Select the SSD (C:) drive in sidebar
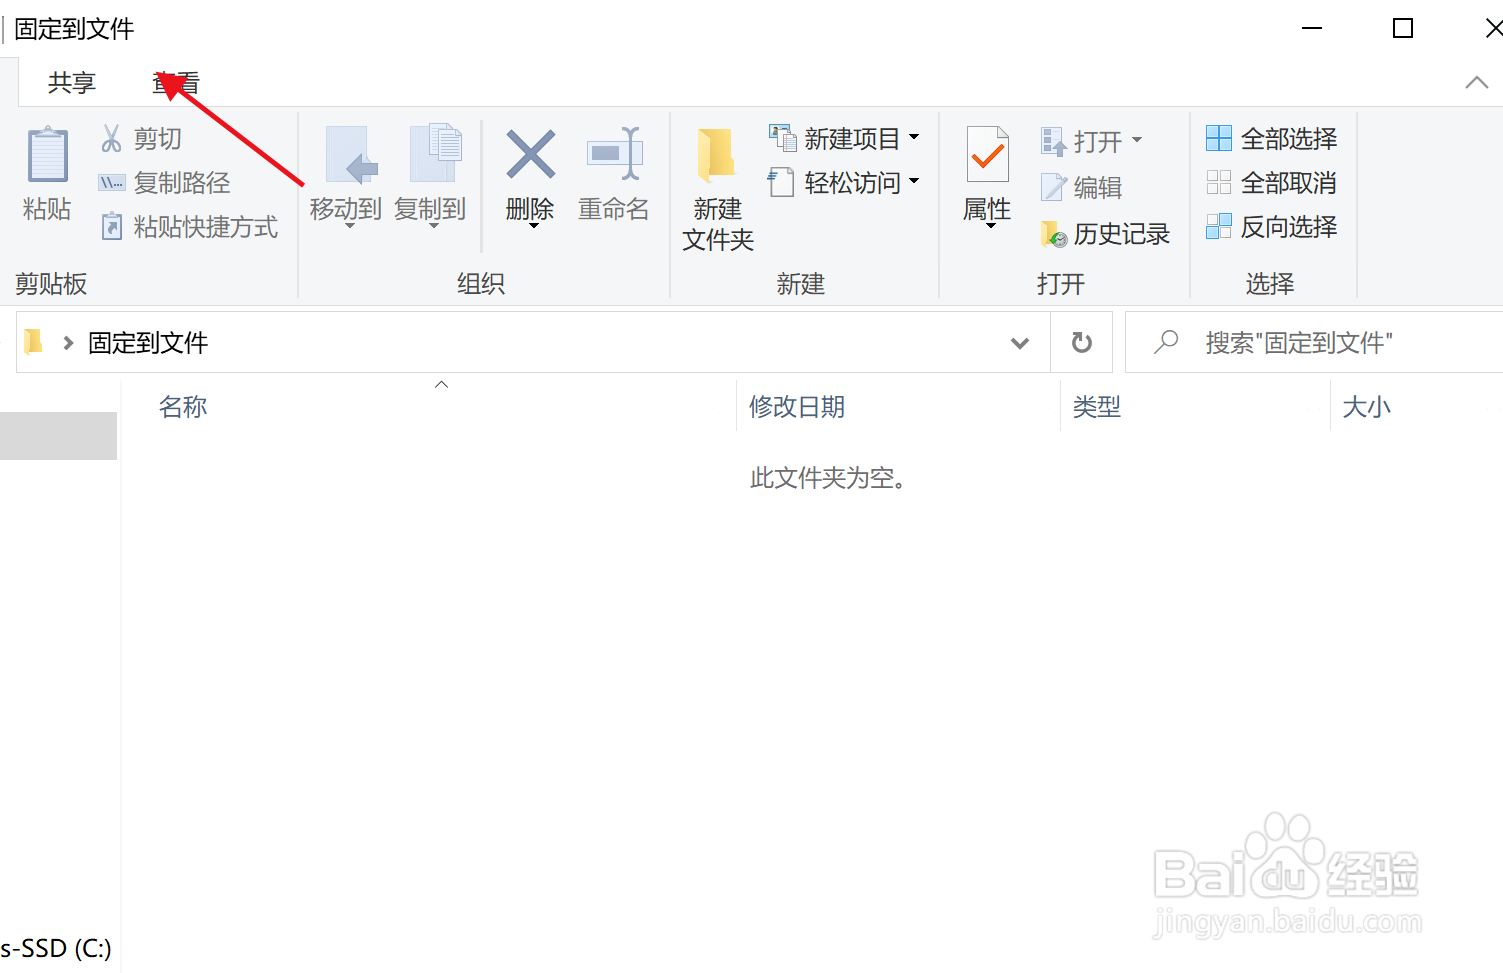The height and width of the screenshot is (973, 1503). point(56,948)
